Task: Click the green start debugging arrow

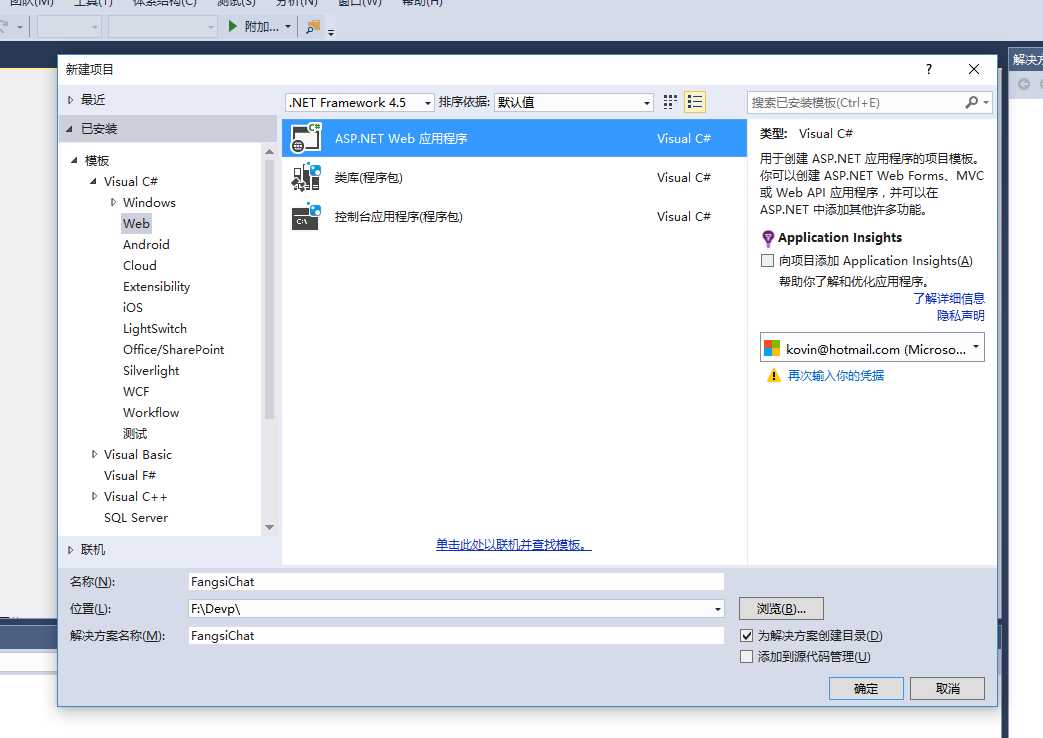Action: tap(232, 26)
